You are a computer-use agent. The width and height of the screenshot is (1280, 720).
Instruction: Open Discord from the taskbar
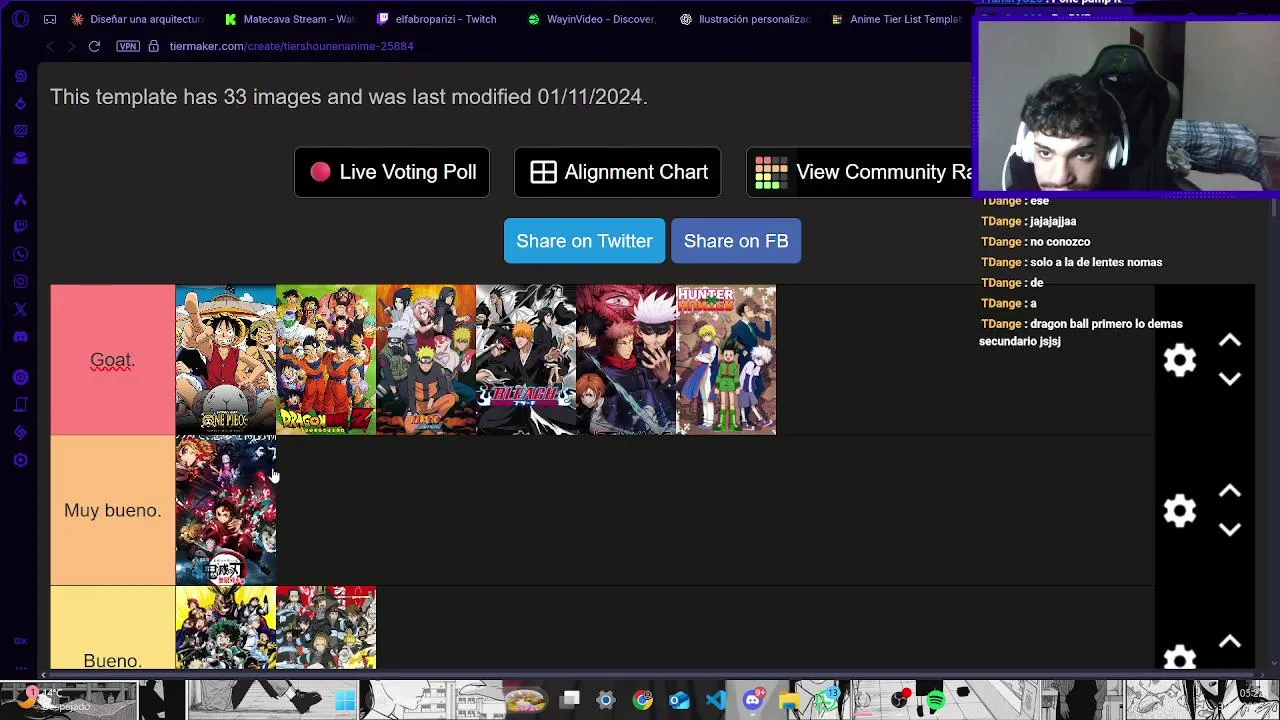[753, 700]
